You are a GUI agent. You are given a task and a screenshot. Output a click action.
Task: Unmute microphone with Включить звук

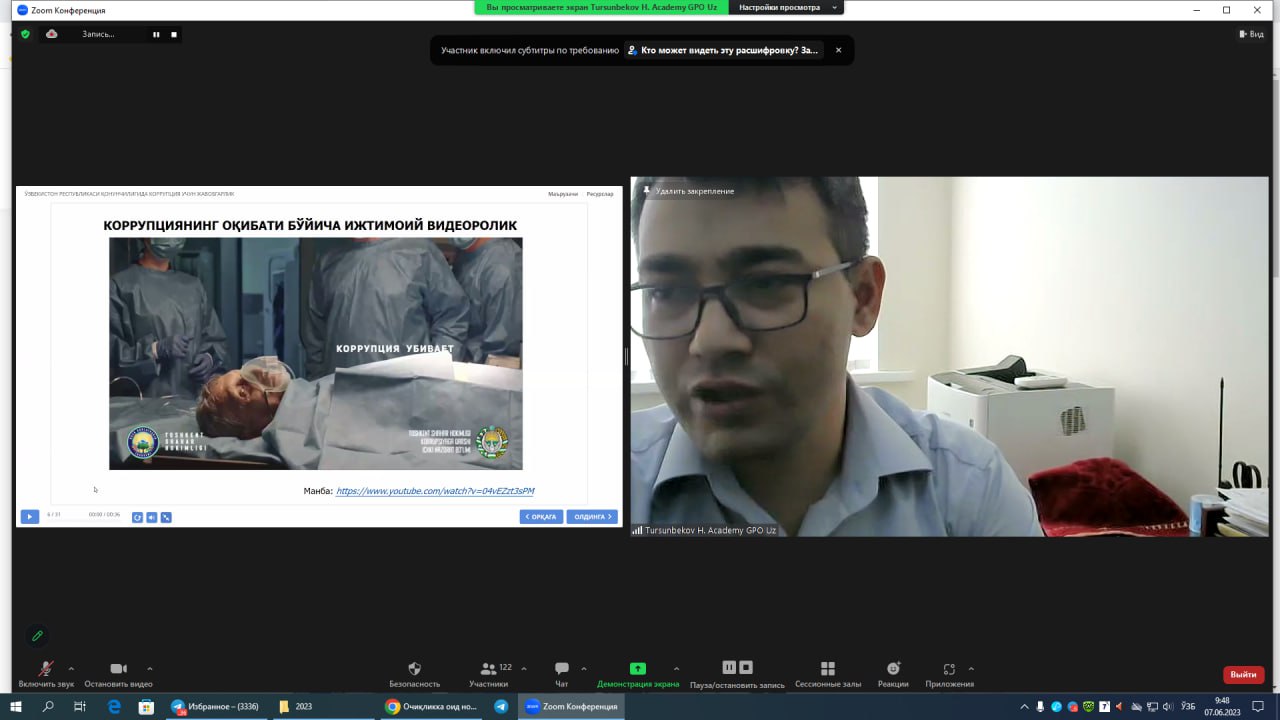click(x=46, y=669)
